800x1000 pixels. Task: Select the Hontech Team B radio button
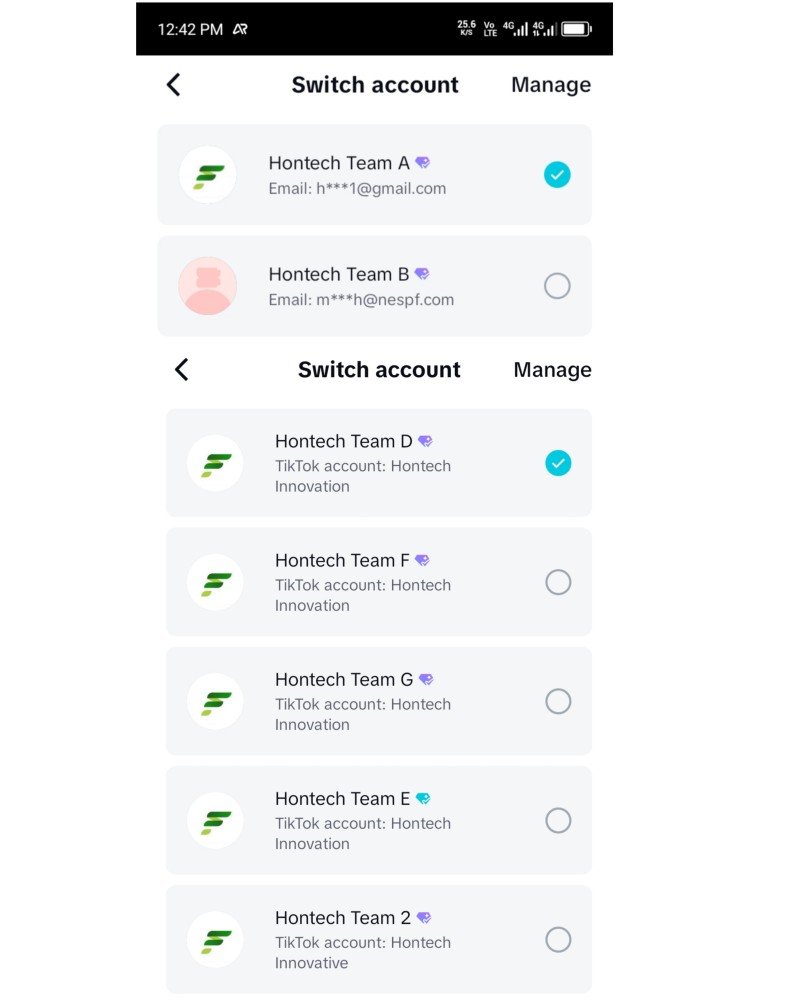(x=557, y=286)
